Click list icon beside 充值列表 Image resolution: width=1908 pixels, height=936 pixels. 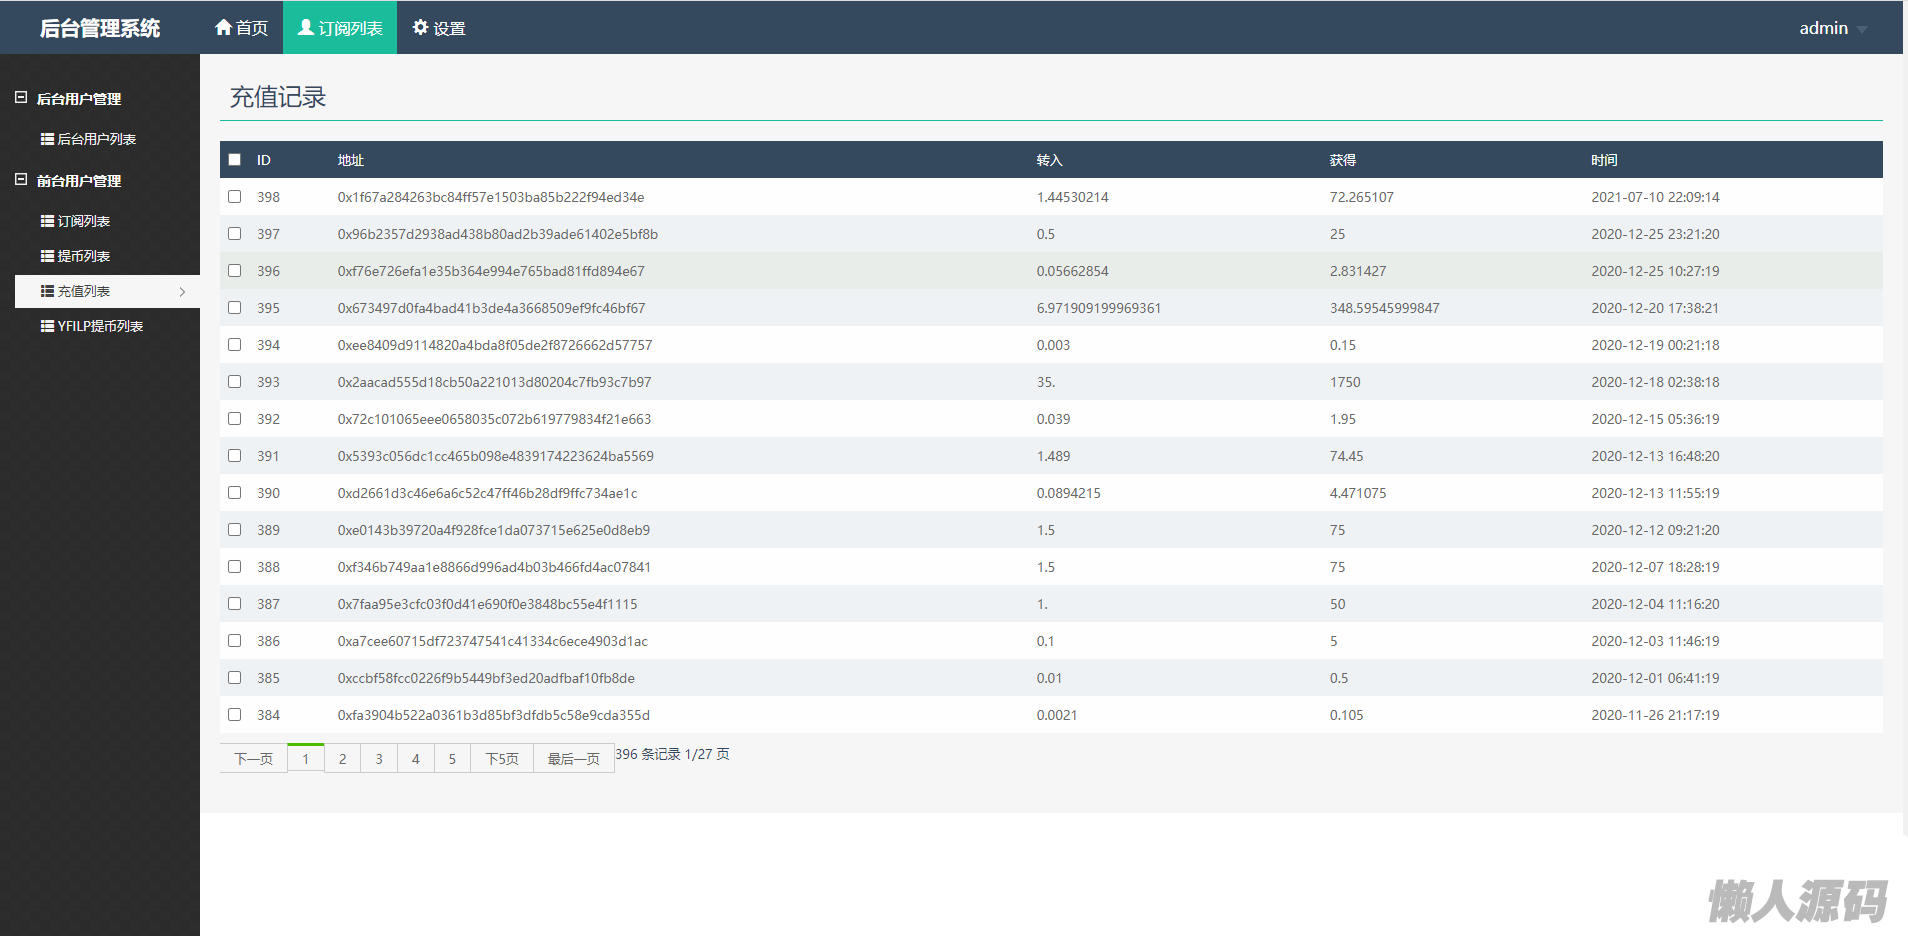pyautogui.click(x=47, y=291)
